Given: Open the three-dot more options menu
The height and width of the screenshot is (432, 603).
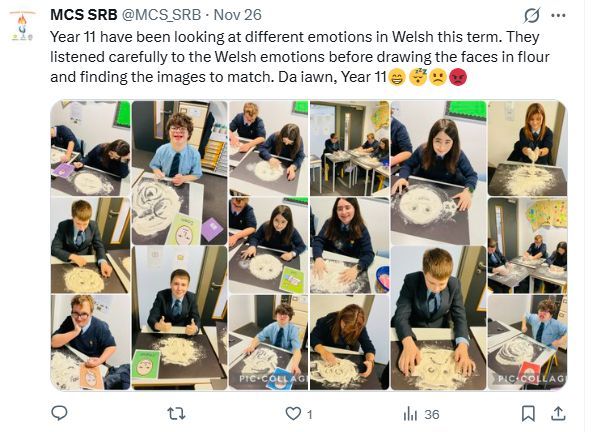Looking at the screenshot, I should (x=558, y=17).
